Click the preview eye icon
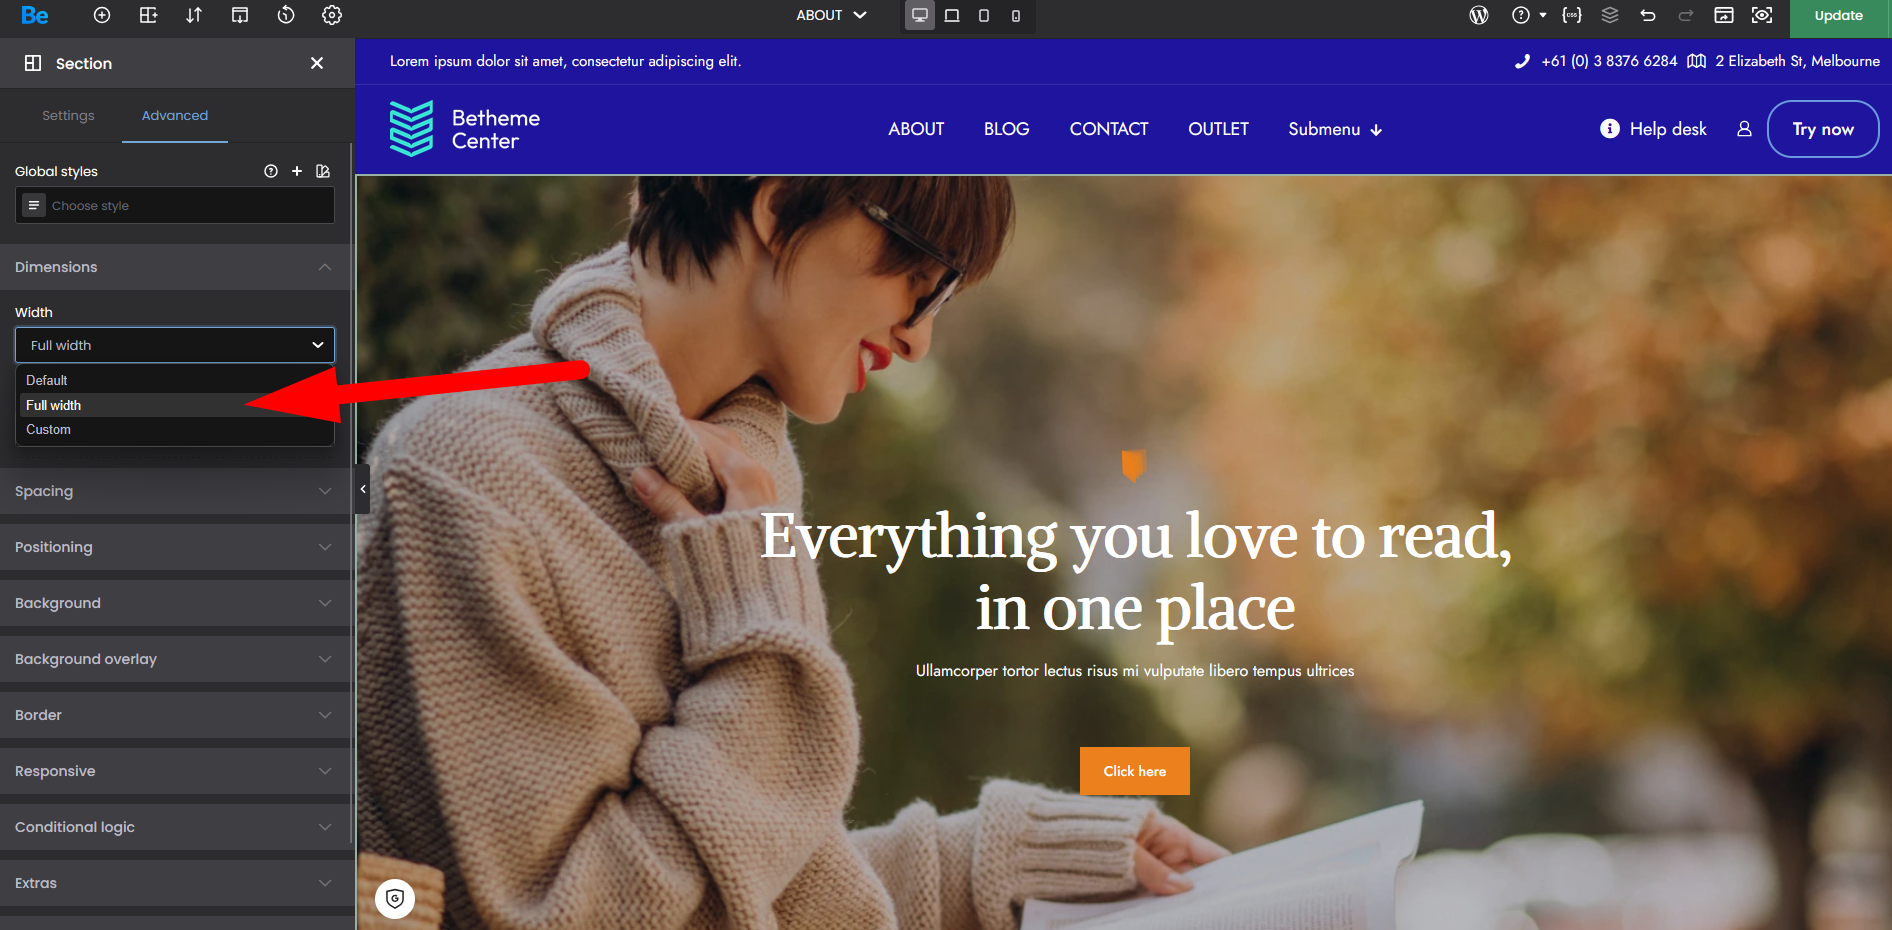This screenshot has height=930, width=1892. coord(1762,15)
